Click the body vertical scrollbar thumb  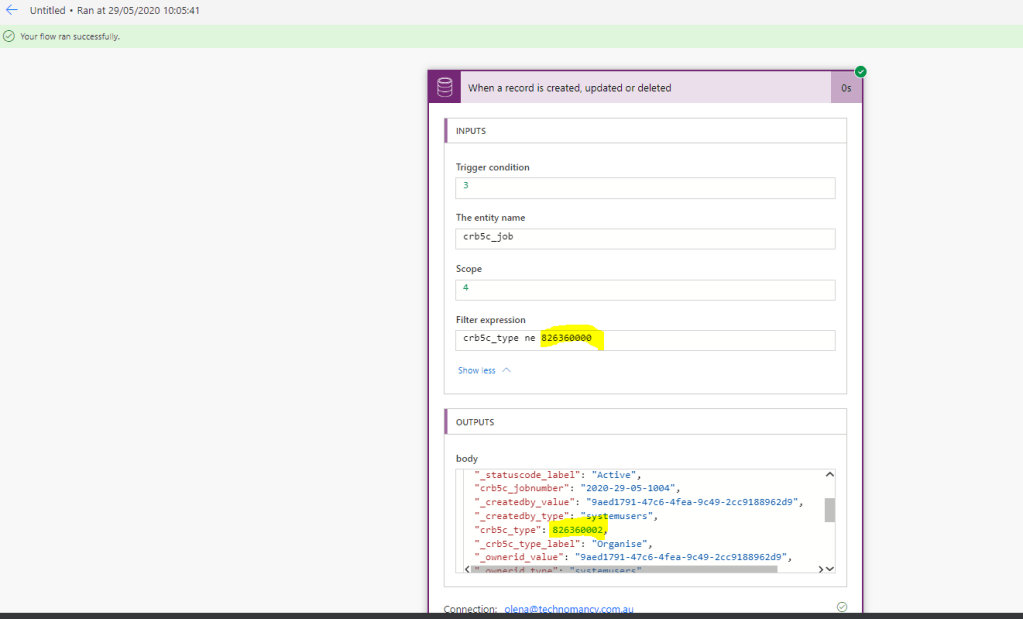coord(829,510)
